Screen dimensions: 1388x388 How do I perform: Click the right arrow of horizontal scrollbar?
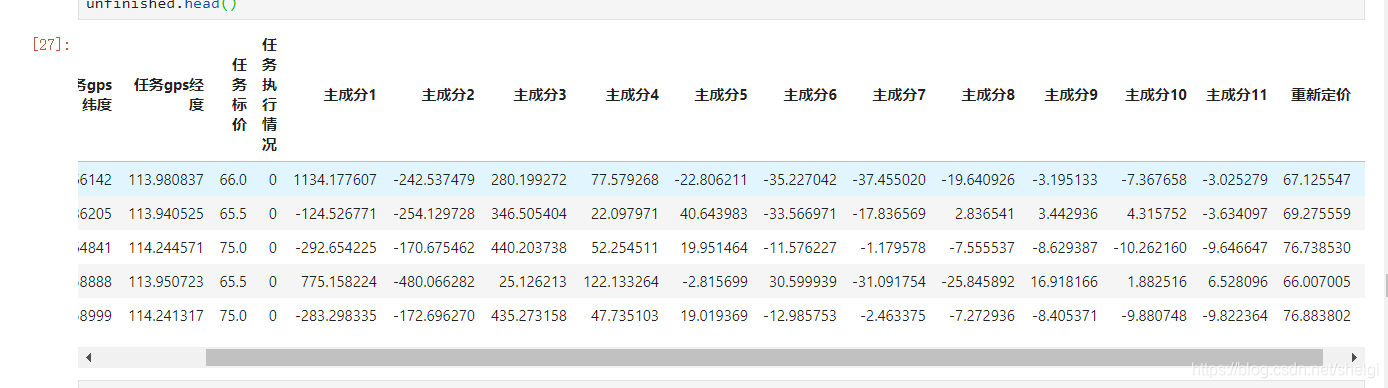(1355, 357)
